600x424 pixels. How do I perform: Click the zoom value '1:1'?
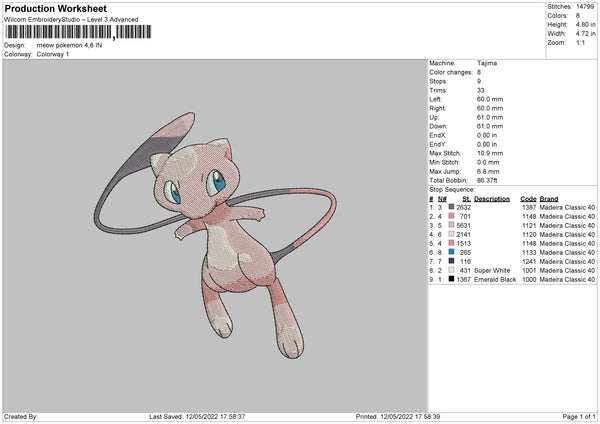pos(580,42)
